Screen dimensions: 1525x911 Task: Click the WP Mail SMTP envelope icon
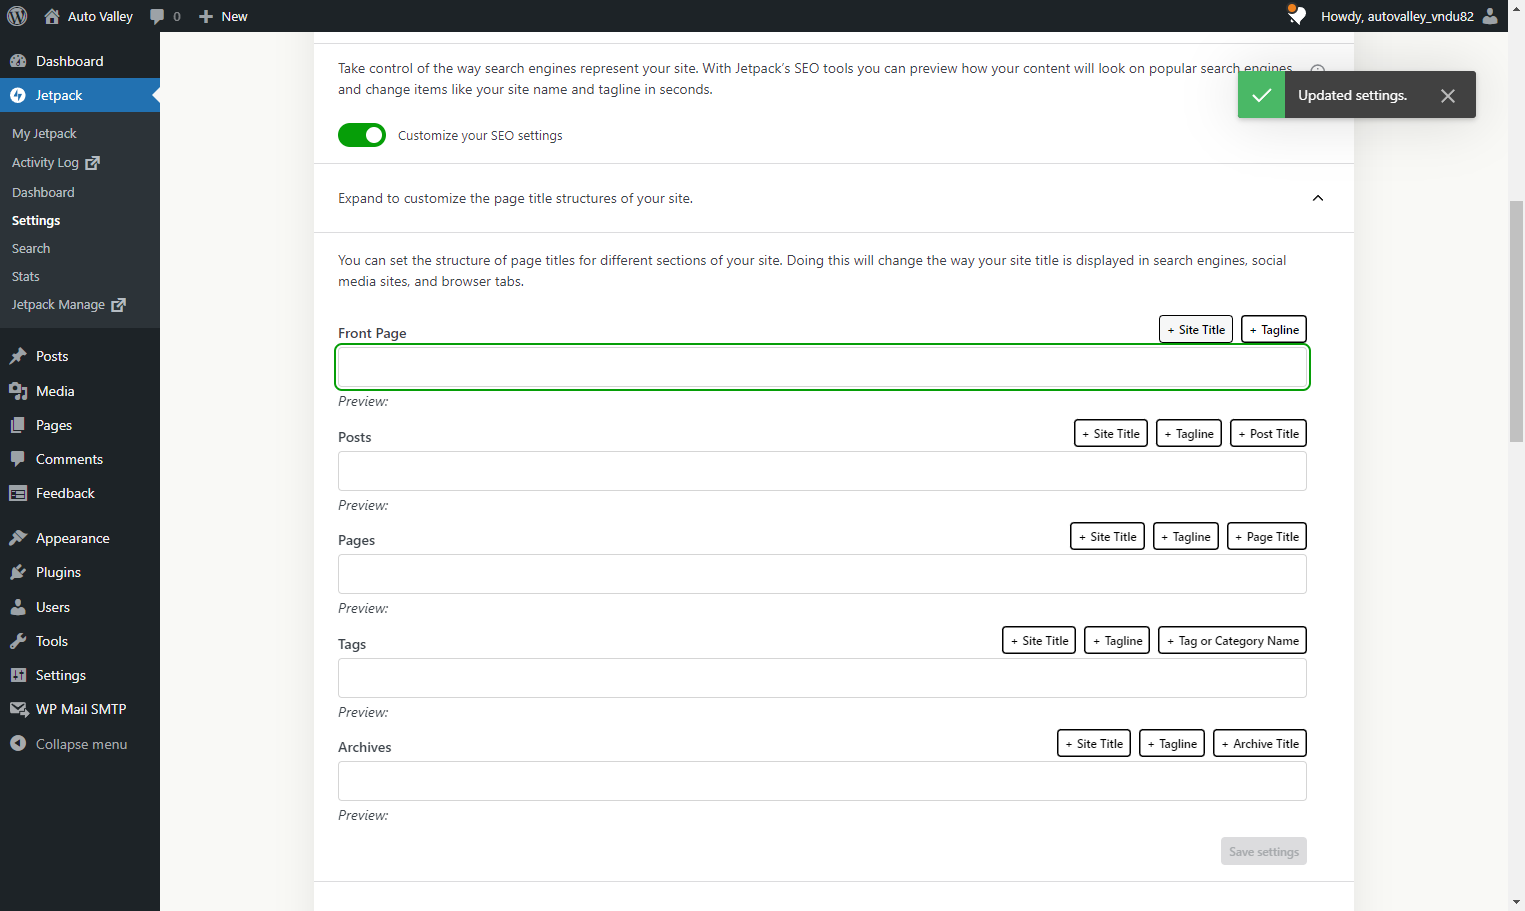coord(18,709)
